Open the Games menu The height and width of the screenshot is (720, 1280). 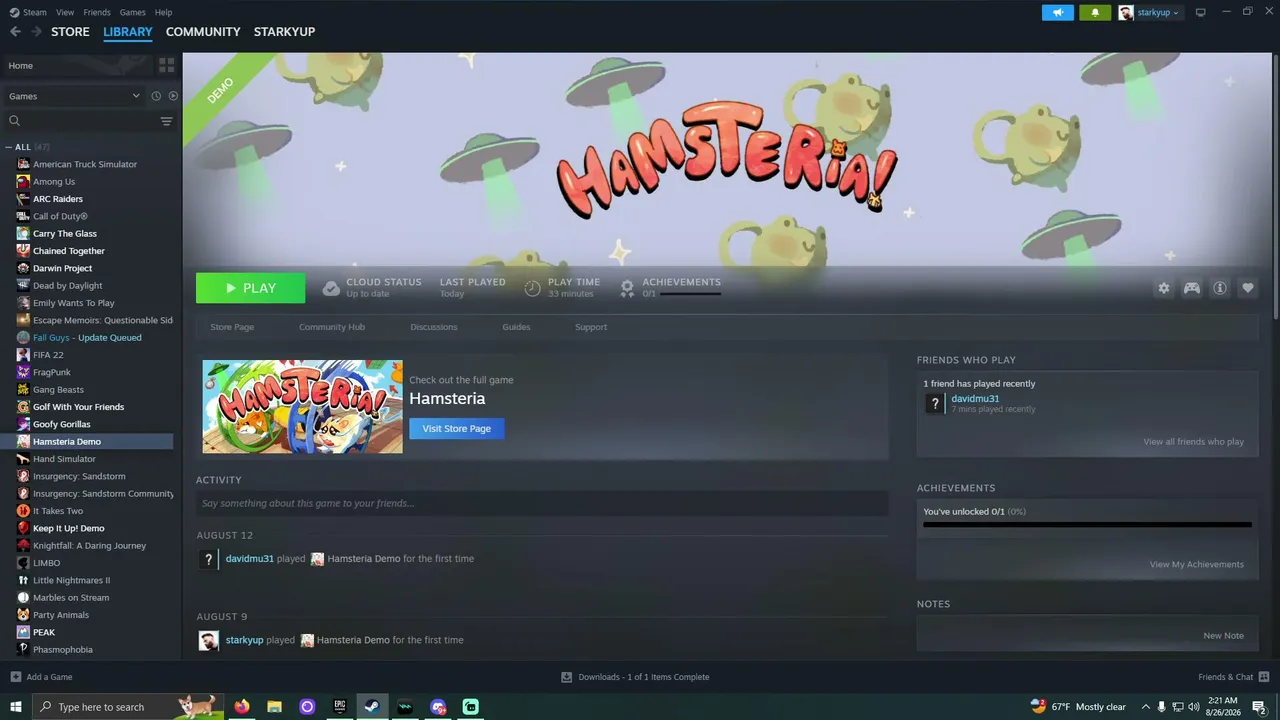pos(132,13)
